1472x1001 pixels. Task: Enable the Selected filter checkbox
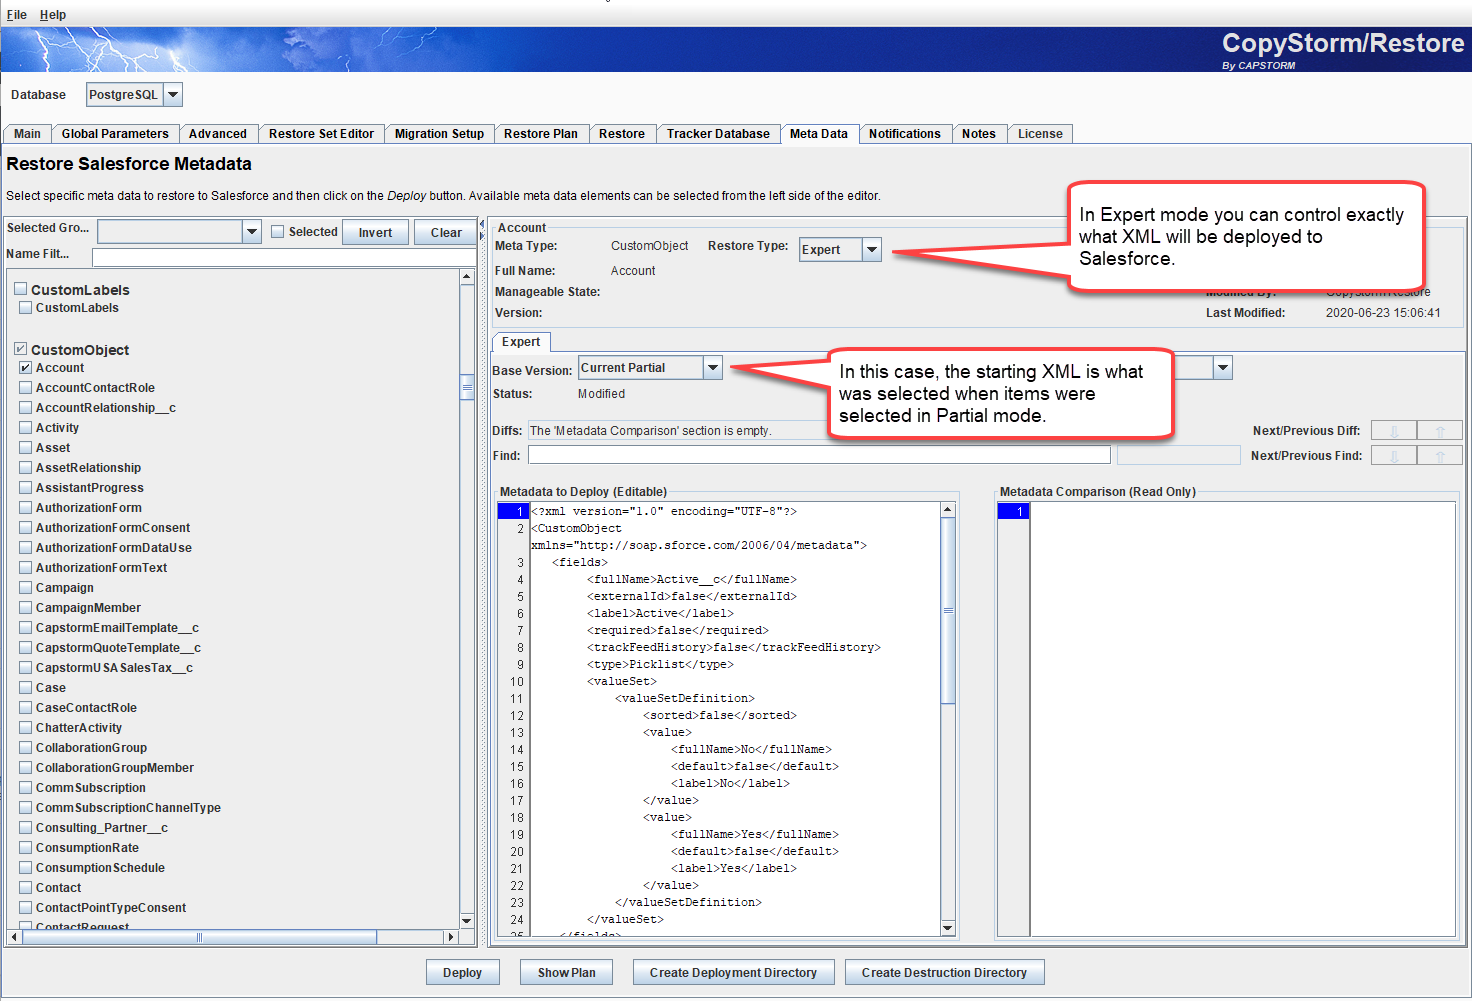point(278,232)
